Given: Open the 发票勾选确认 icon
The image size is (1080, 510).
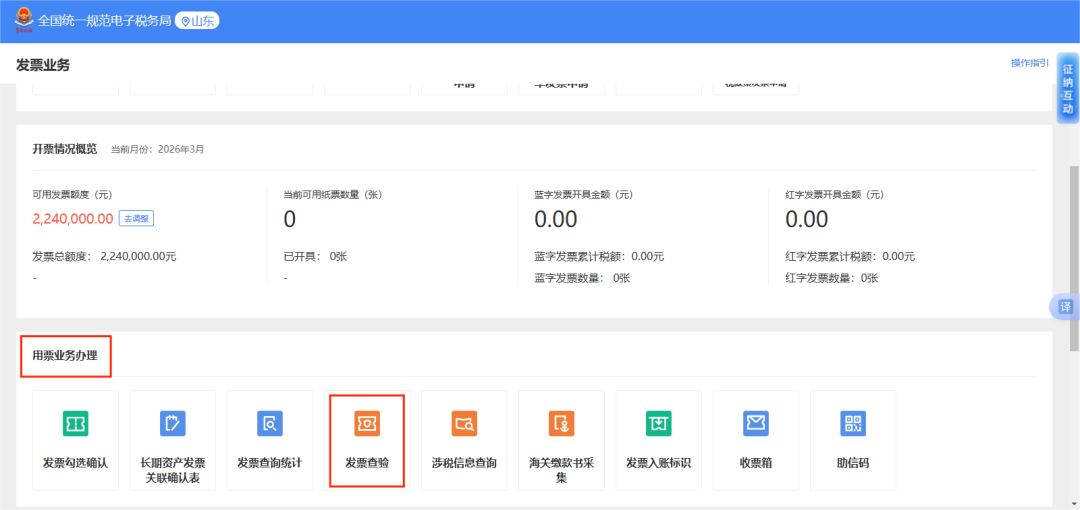Looking at the screenshot, I should point(75,424).
